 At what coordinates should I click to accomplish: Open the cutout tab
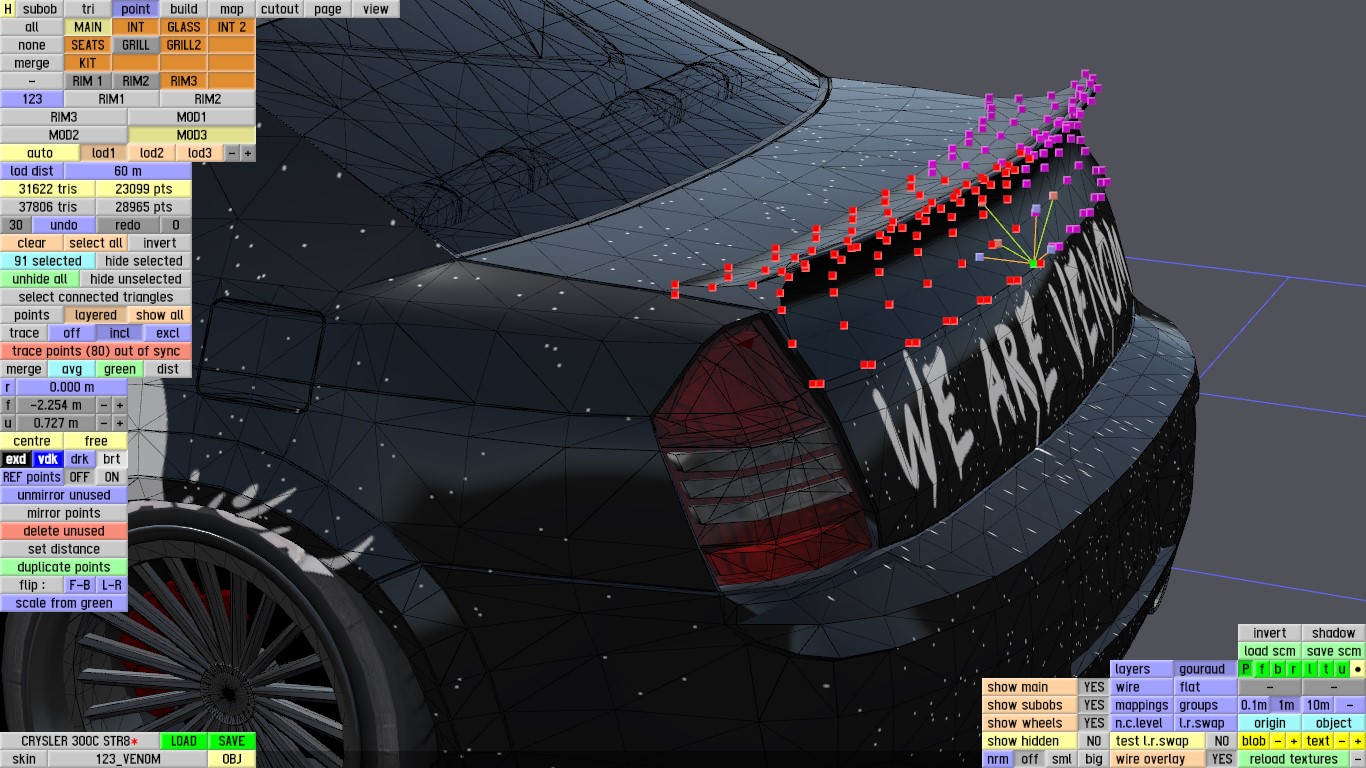(280, 9)
